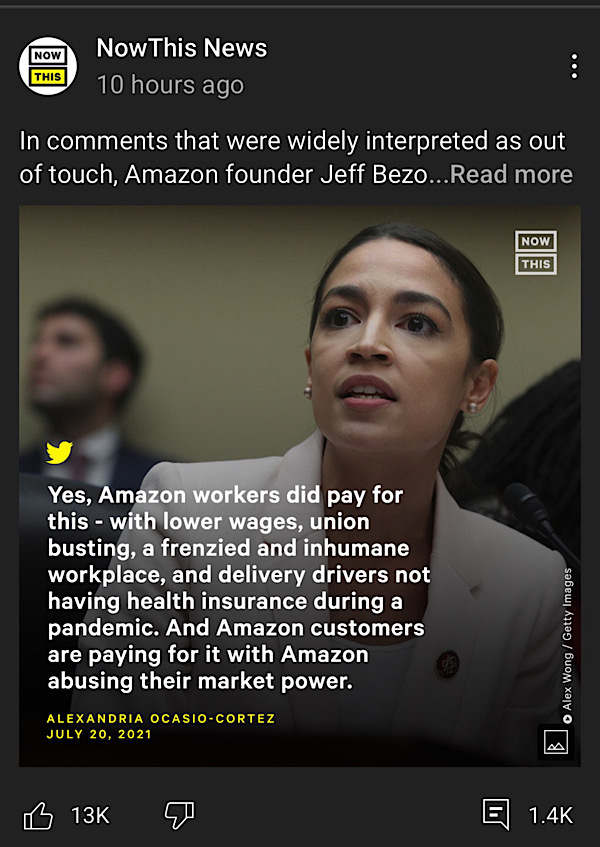Tap the Alexandria Ocasio-Cortez name label

point(161,718)
